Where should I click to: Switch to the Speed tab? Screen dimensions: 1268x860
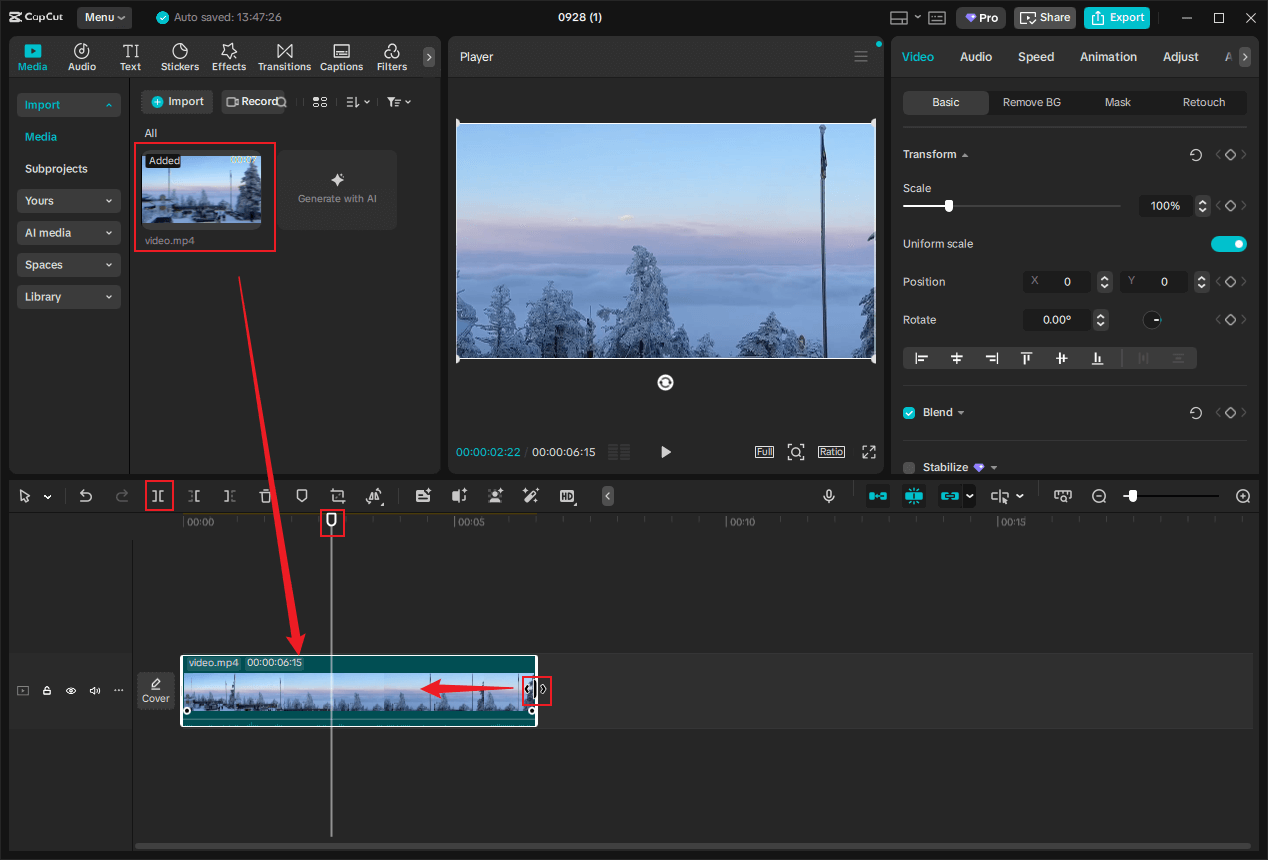click(x=1035, y=57)
